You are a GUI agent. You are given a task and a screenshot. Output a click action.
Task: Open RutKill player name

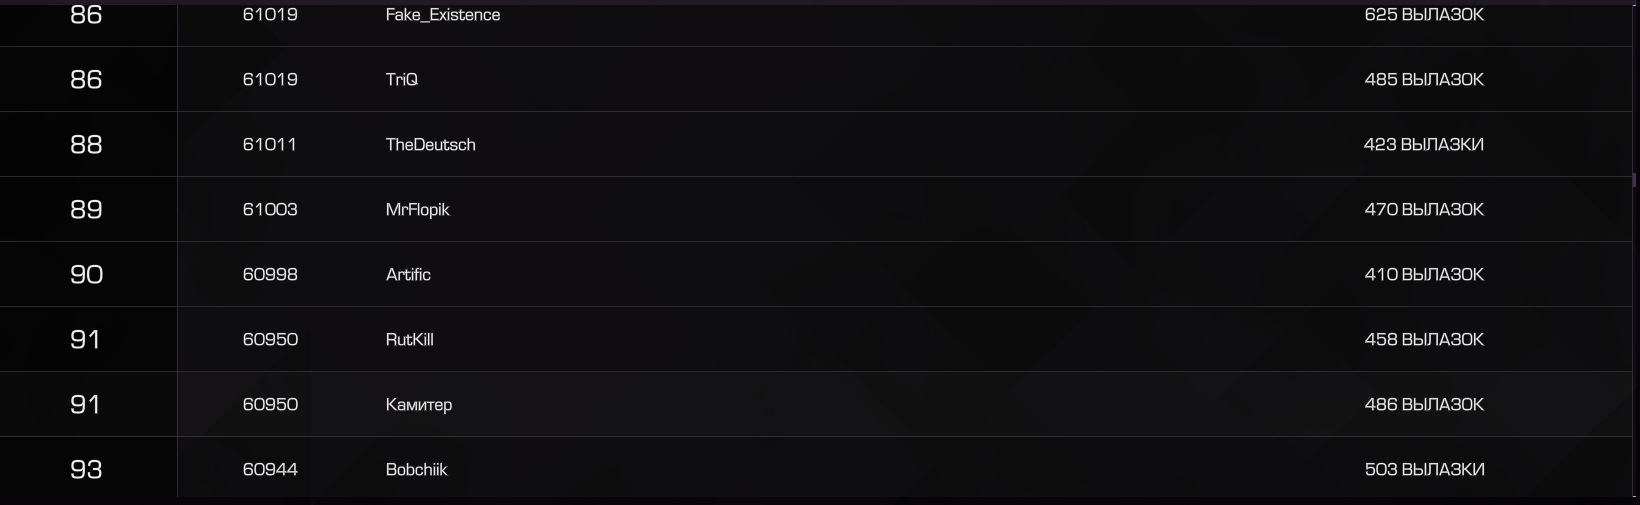(x=410, y=339)
